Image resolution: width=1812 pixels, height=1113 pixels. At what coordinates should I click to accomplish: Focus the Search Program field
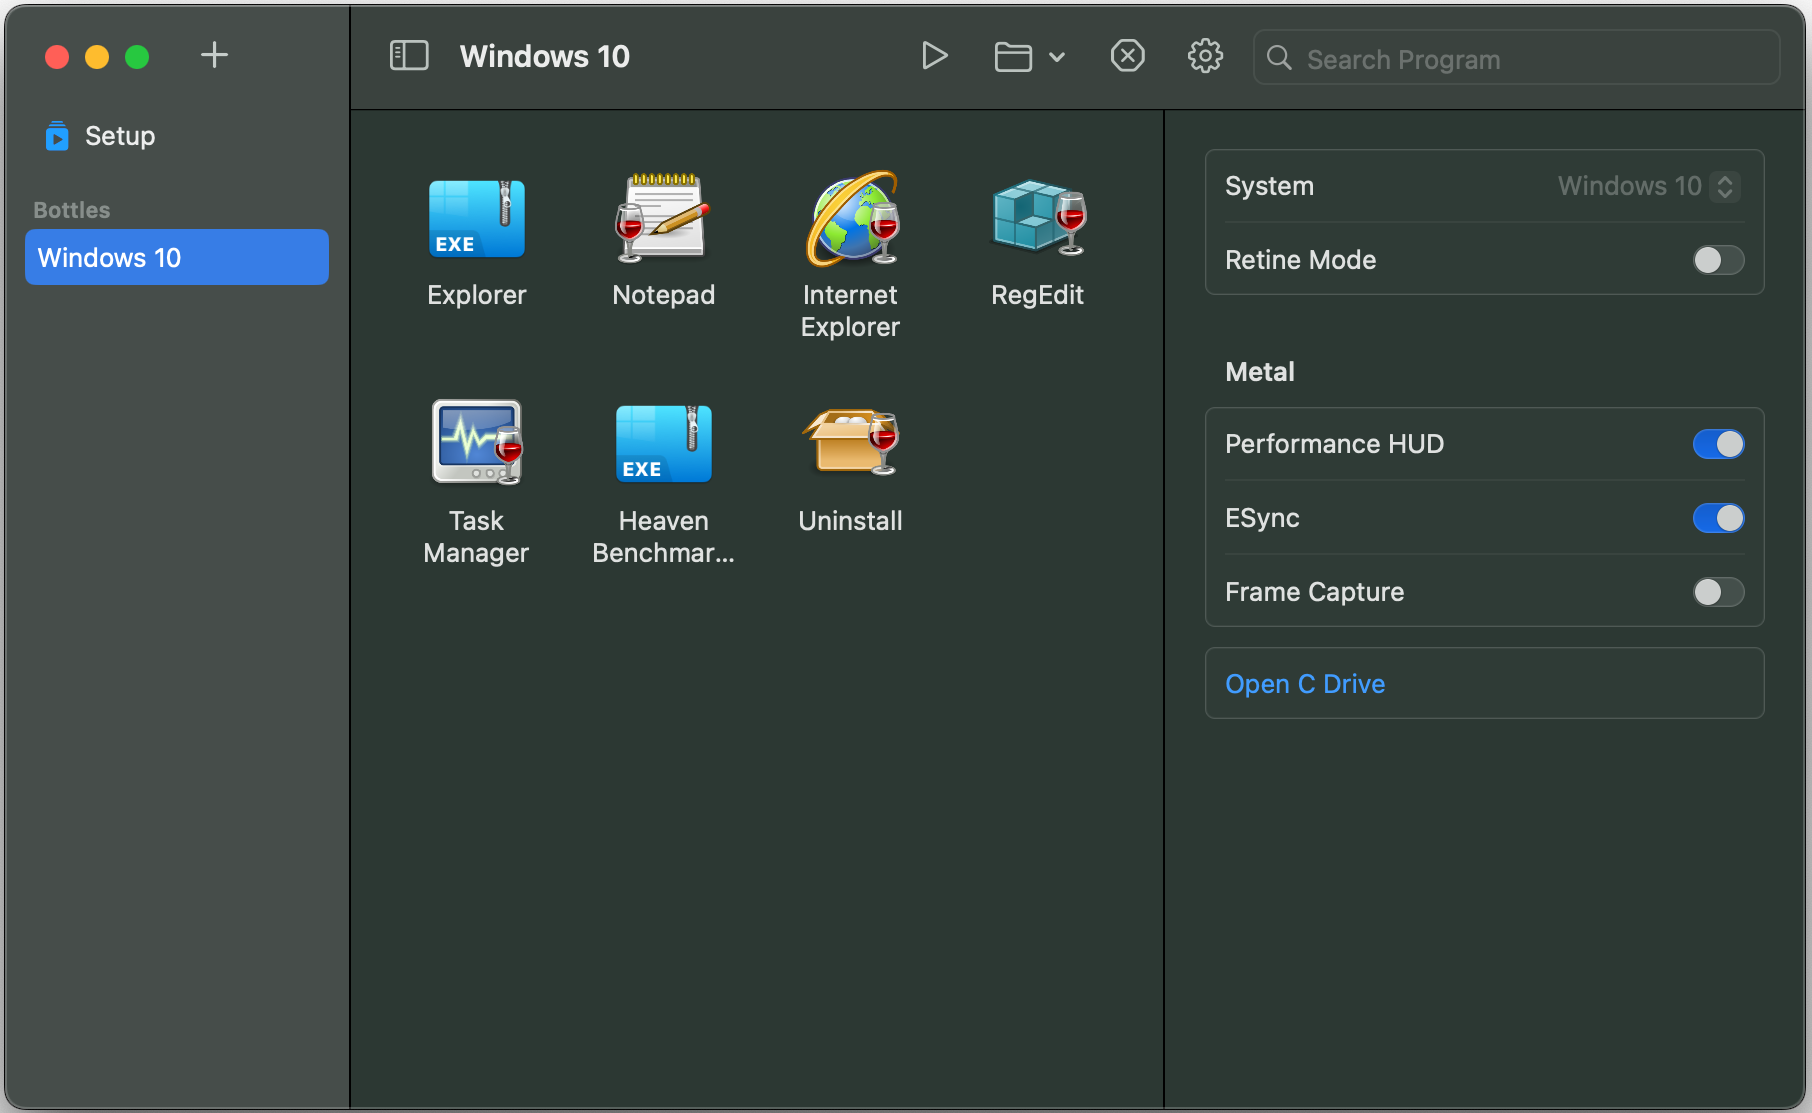pos(1516,58)
